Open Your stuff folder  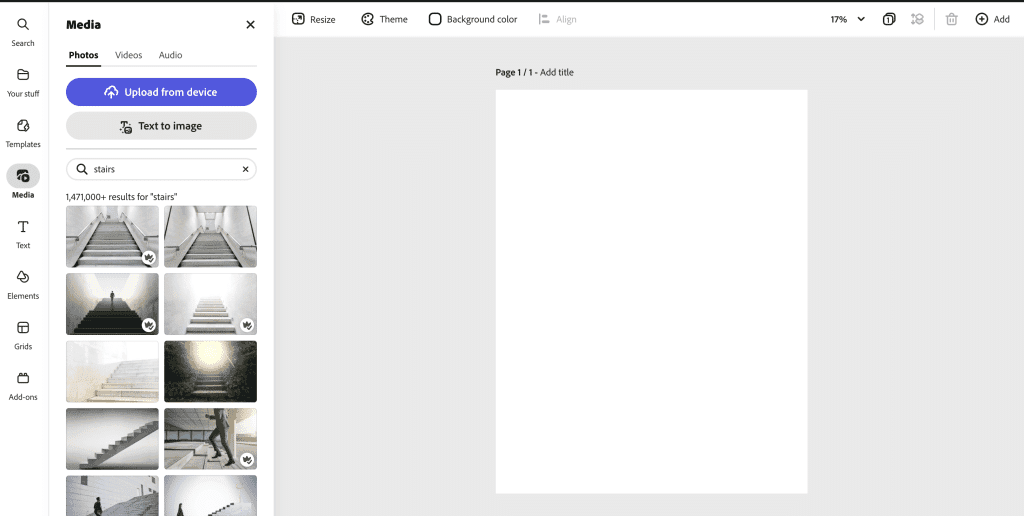(x=23, y=83)
